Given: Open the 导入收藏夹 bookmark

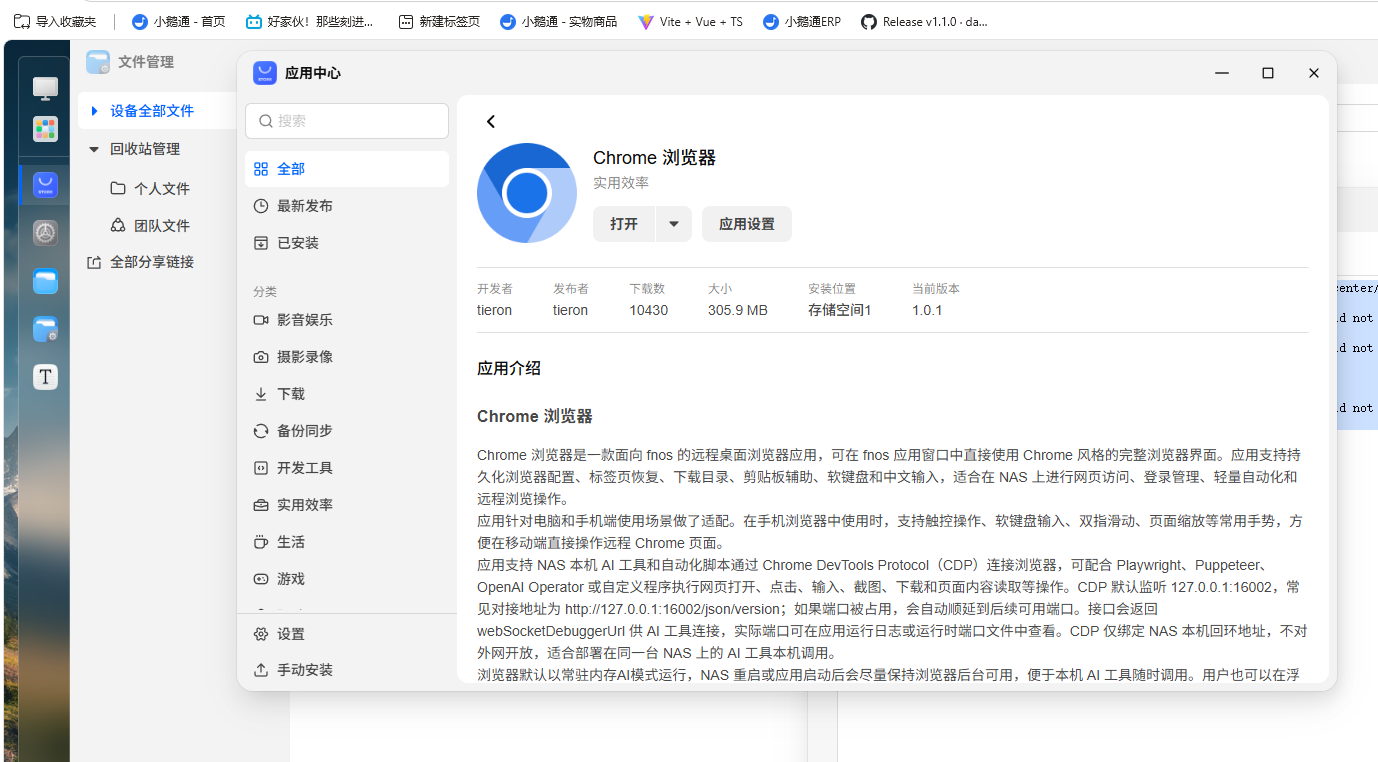Looking at the screenshot, I should point(55,21).
